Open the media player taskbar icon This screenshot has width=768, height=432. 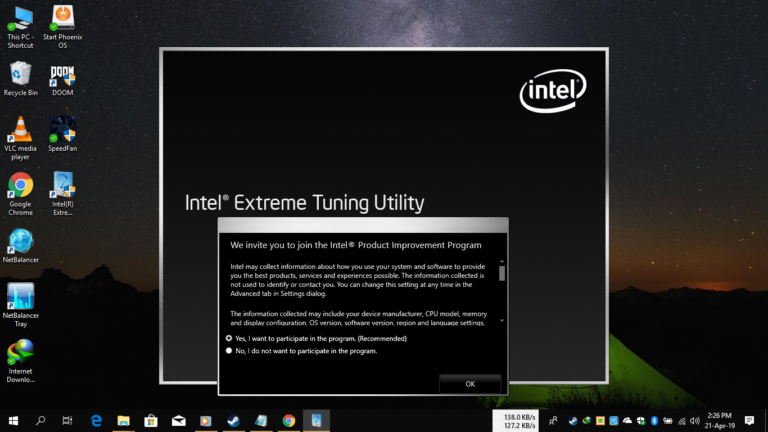[206, 421]
